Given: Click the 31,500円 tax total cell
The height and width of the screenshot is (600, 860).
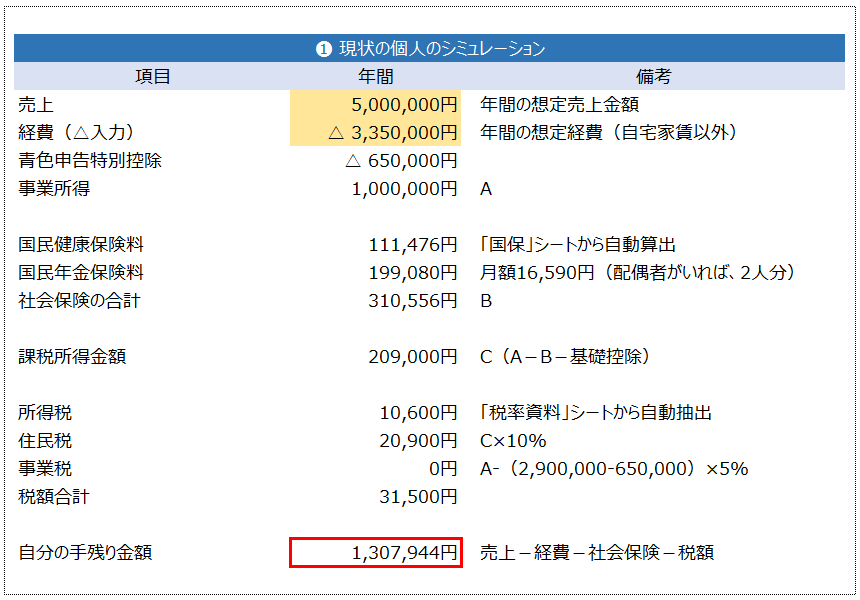Looking at the screenshot, I should [418, 496].
